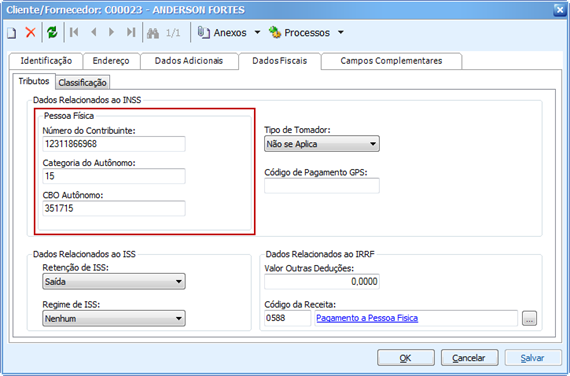This screenshot has height=376, width=570.
Task: Open the Dados Adicionais tab
Action: [189, 61]
